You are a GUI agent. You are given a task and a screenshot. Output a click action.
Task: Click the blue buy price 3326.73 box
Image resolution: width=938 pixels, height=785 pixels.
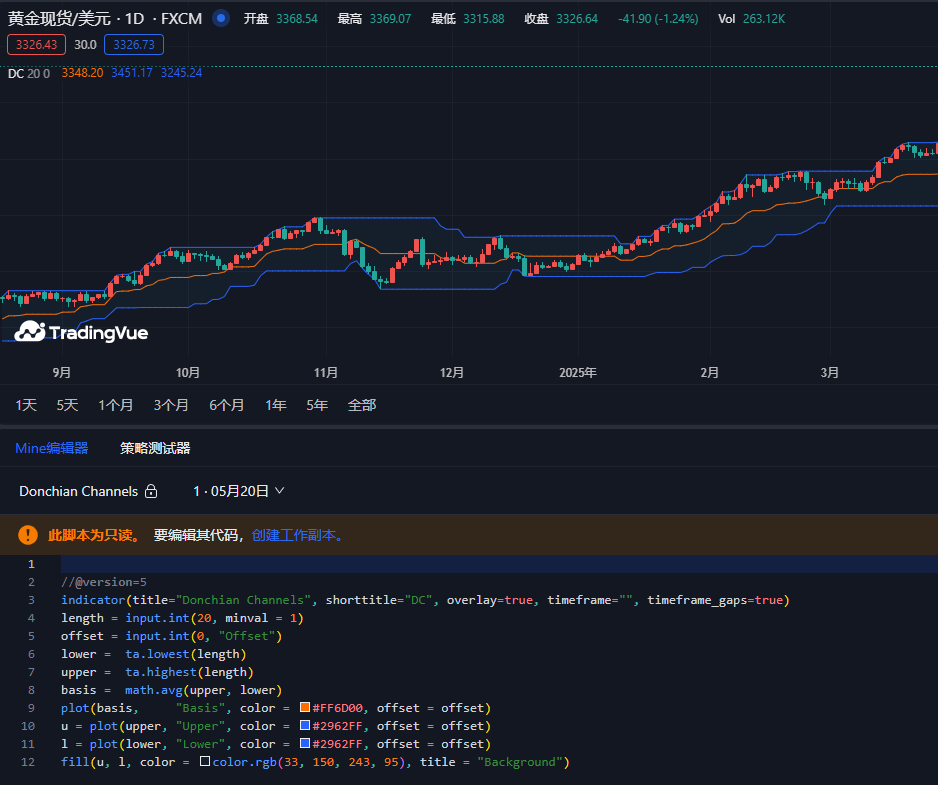coord(133,44)
